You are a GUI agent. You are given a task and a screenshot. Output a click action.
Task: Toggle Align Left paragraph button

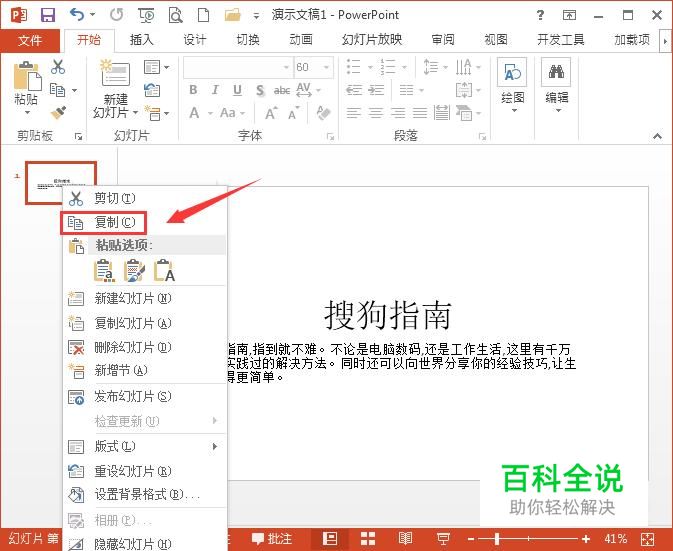click(354, 113)
